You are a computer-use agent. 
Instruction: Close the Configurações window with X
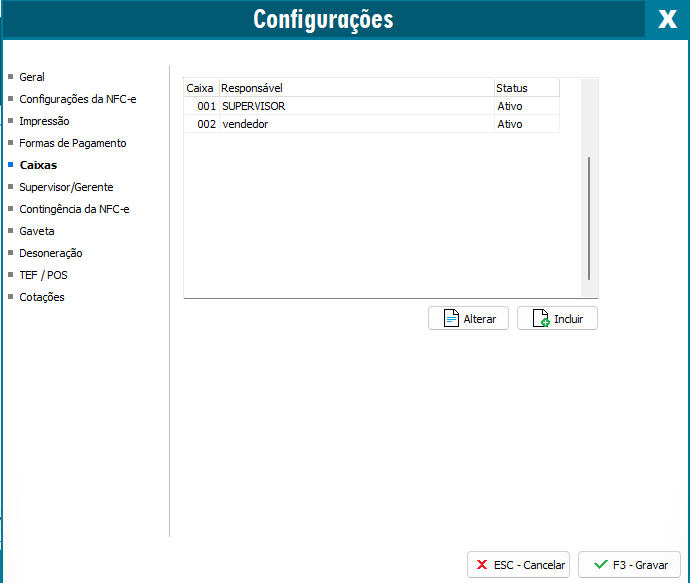(x=667, y=20)
